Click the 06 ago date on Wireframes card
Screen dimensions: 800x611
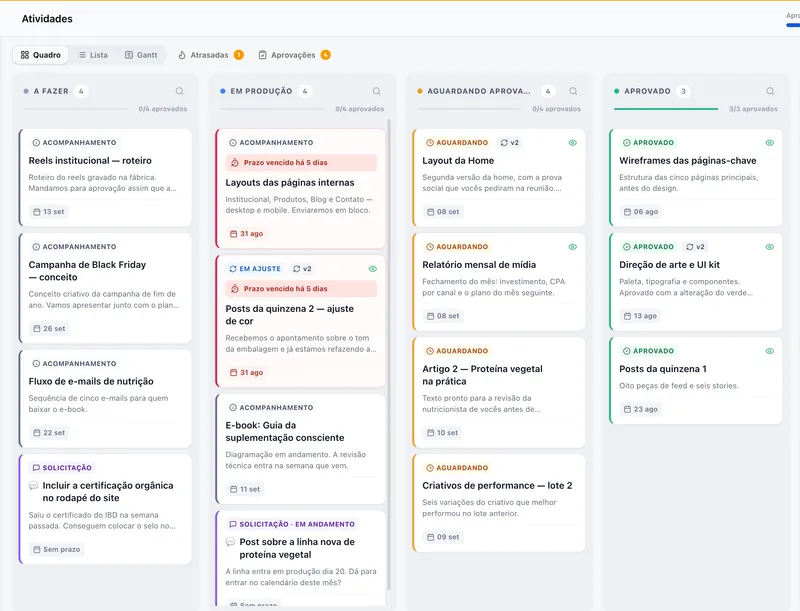coord(641,212)
